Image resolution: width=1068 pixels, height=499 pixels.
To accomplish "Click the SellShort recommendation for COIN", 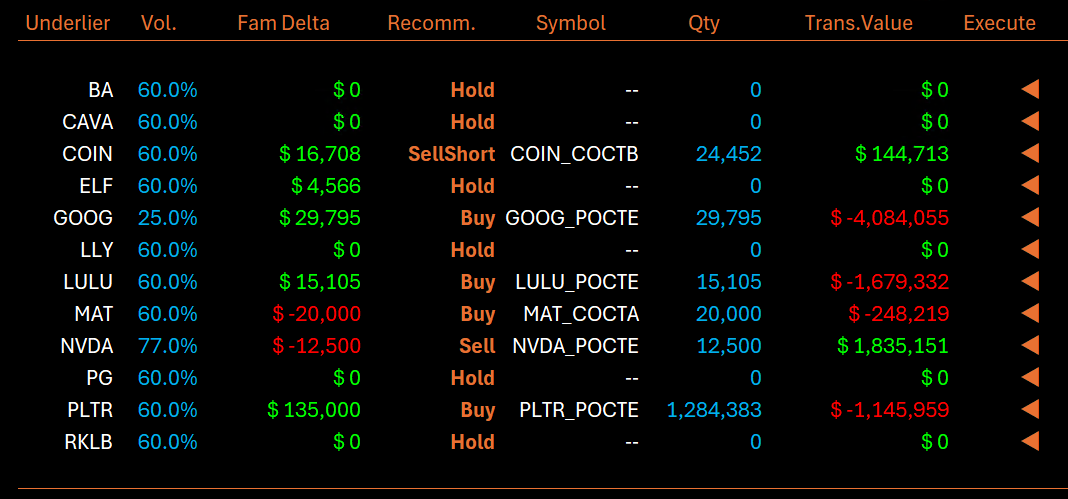I will click(x=451, y=154).
